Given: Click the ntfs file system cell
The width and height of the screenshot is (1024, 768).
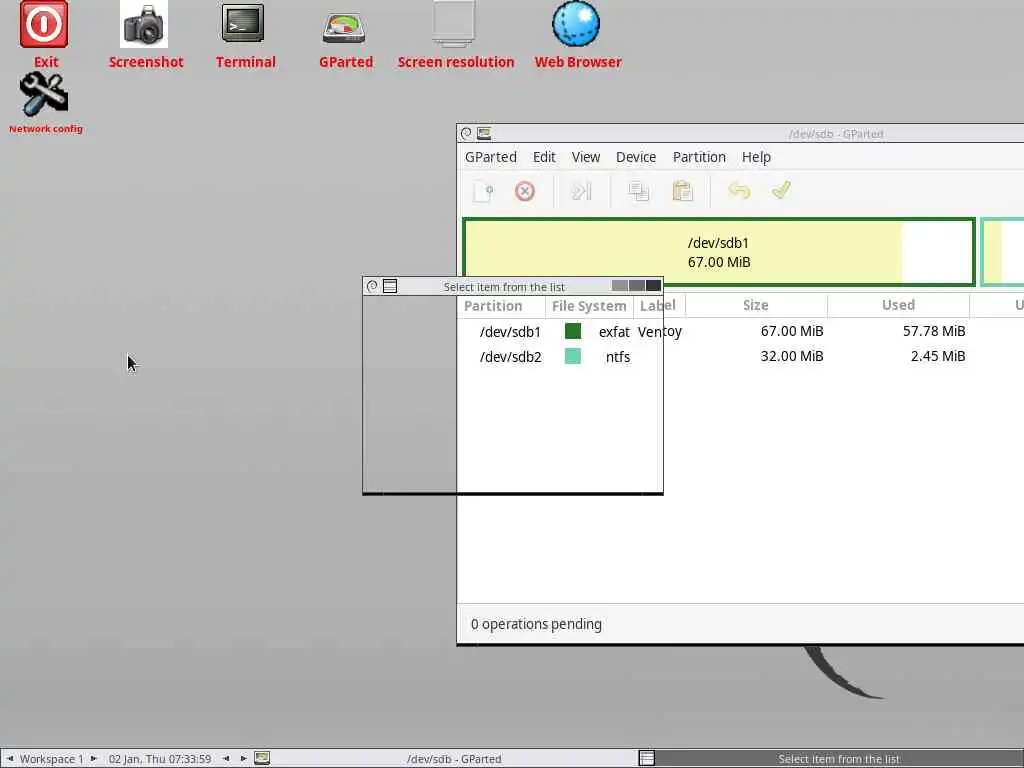Looking at the screenshot, I should click(618, 357).
